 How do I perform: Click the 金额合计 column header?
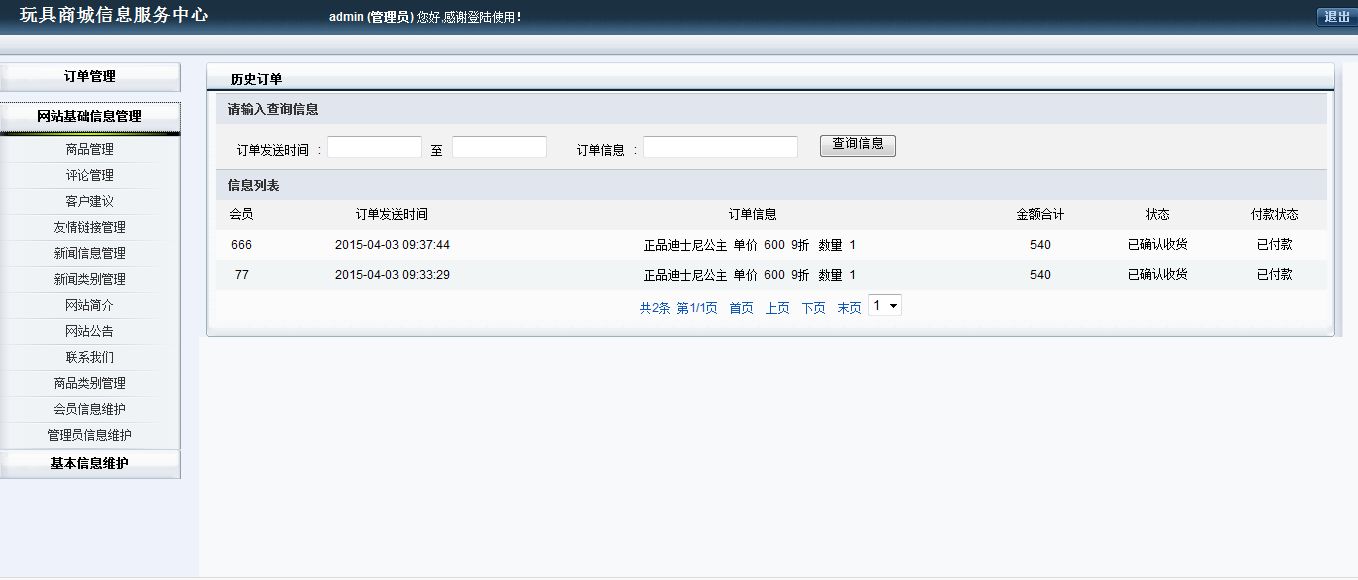point(1040,214)
